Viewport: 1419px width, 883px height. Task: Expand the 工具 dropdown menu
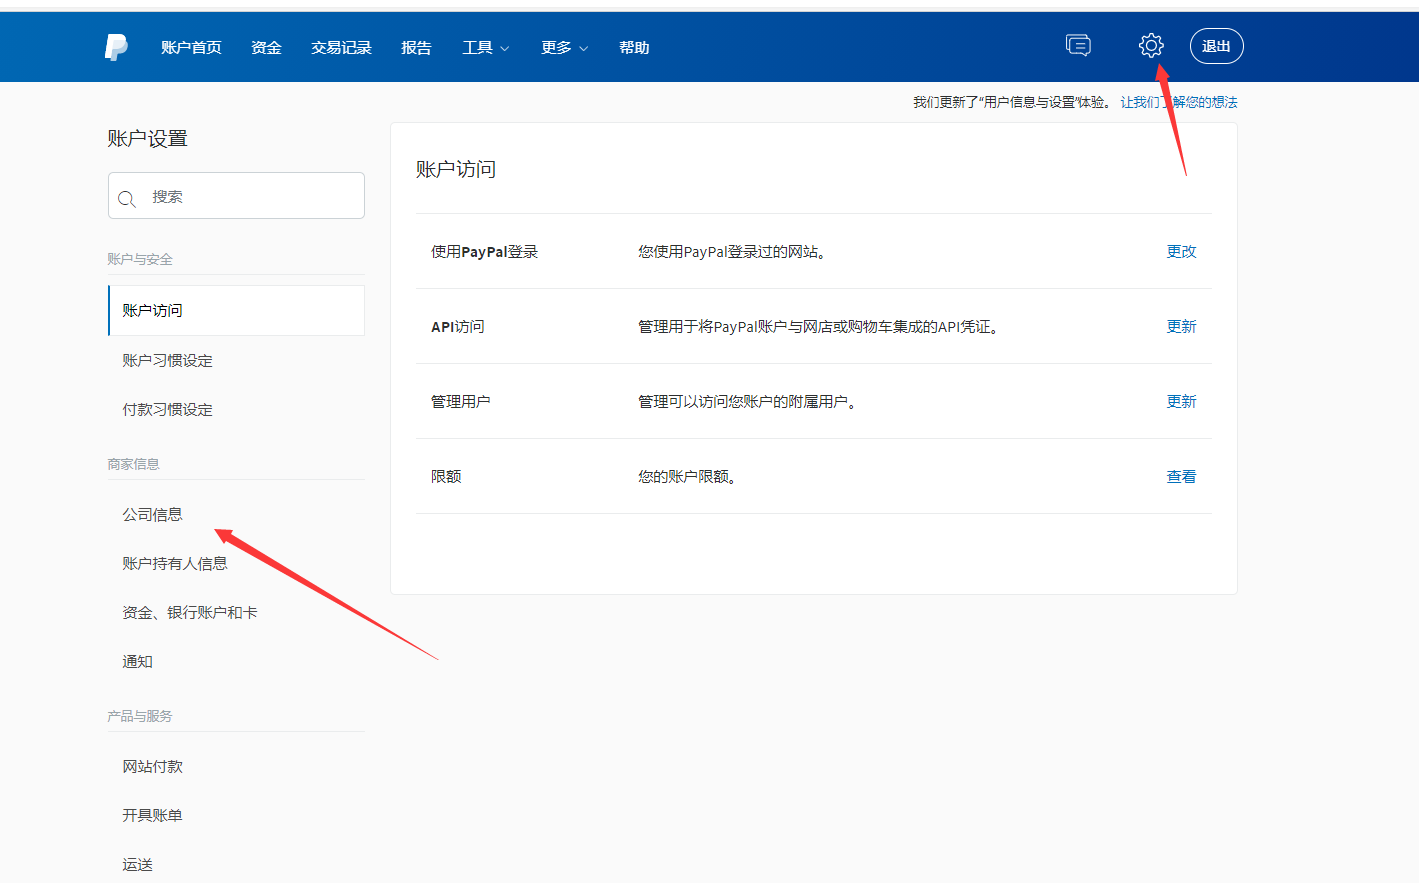486,48
